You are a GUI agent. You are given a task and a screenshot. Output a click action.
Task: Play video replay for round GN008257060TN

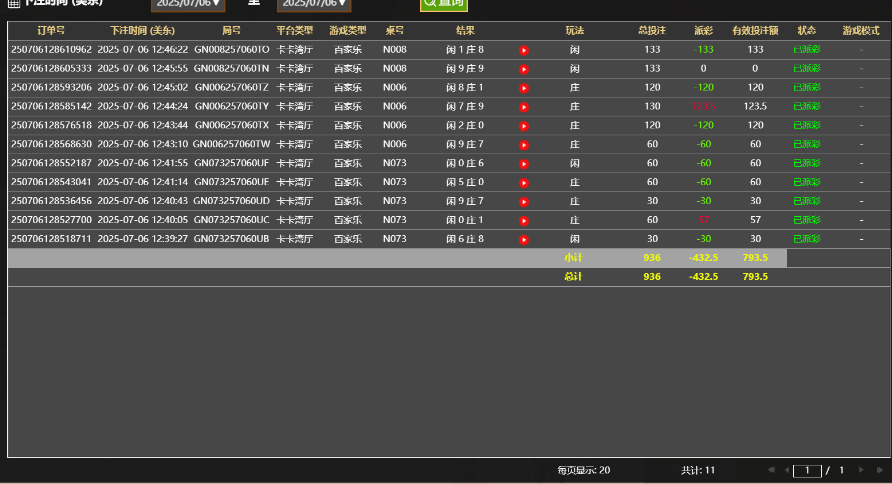[x=524, y=69]
